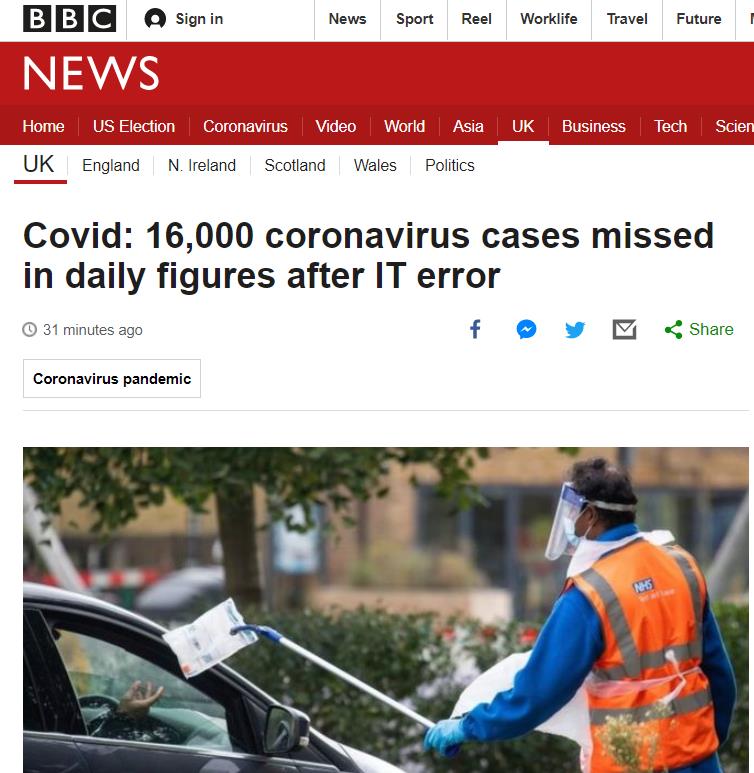Go to Worklife in top navigation
Screen dimensions: 754x773
(x=549, y=19)
